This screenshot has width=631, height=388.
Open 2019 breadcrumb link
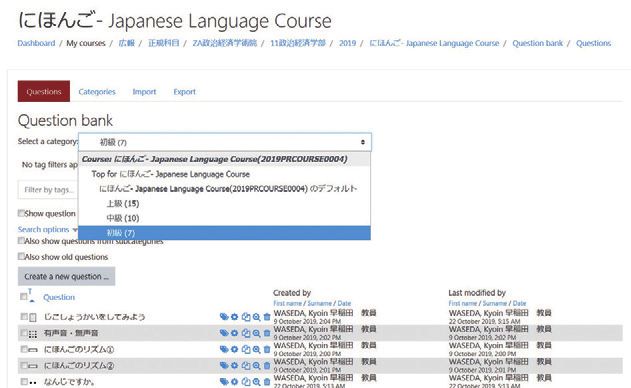point(348,43)
